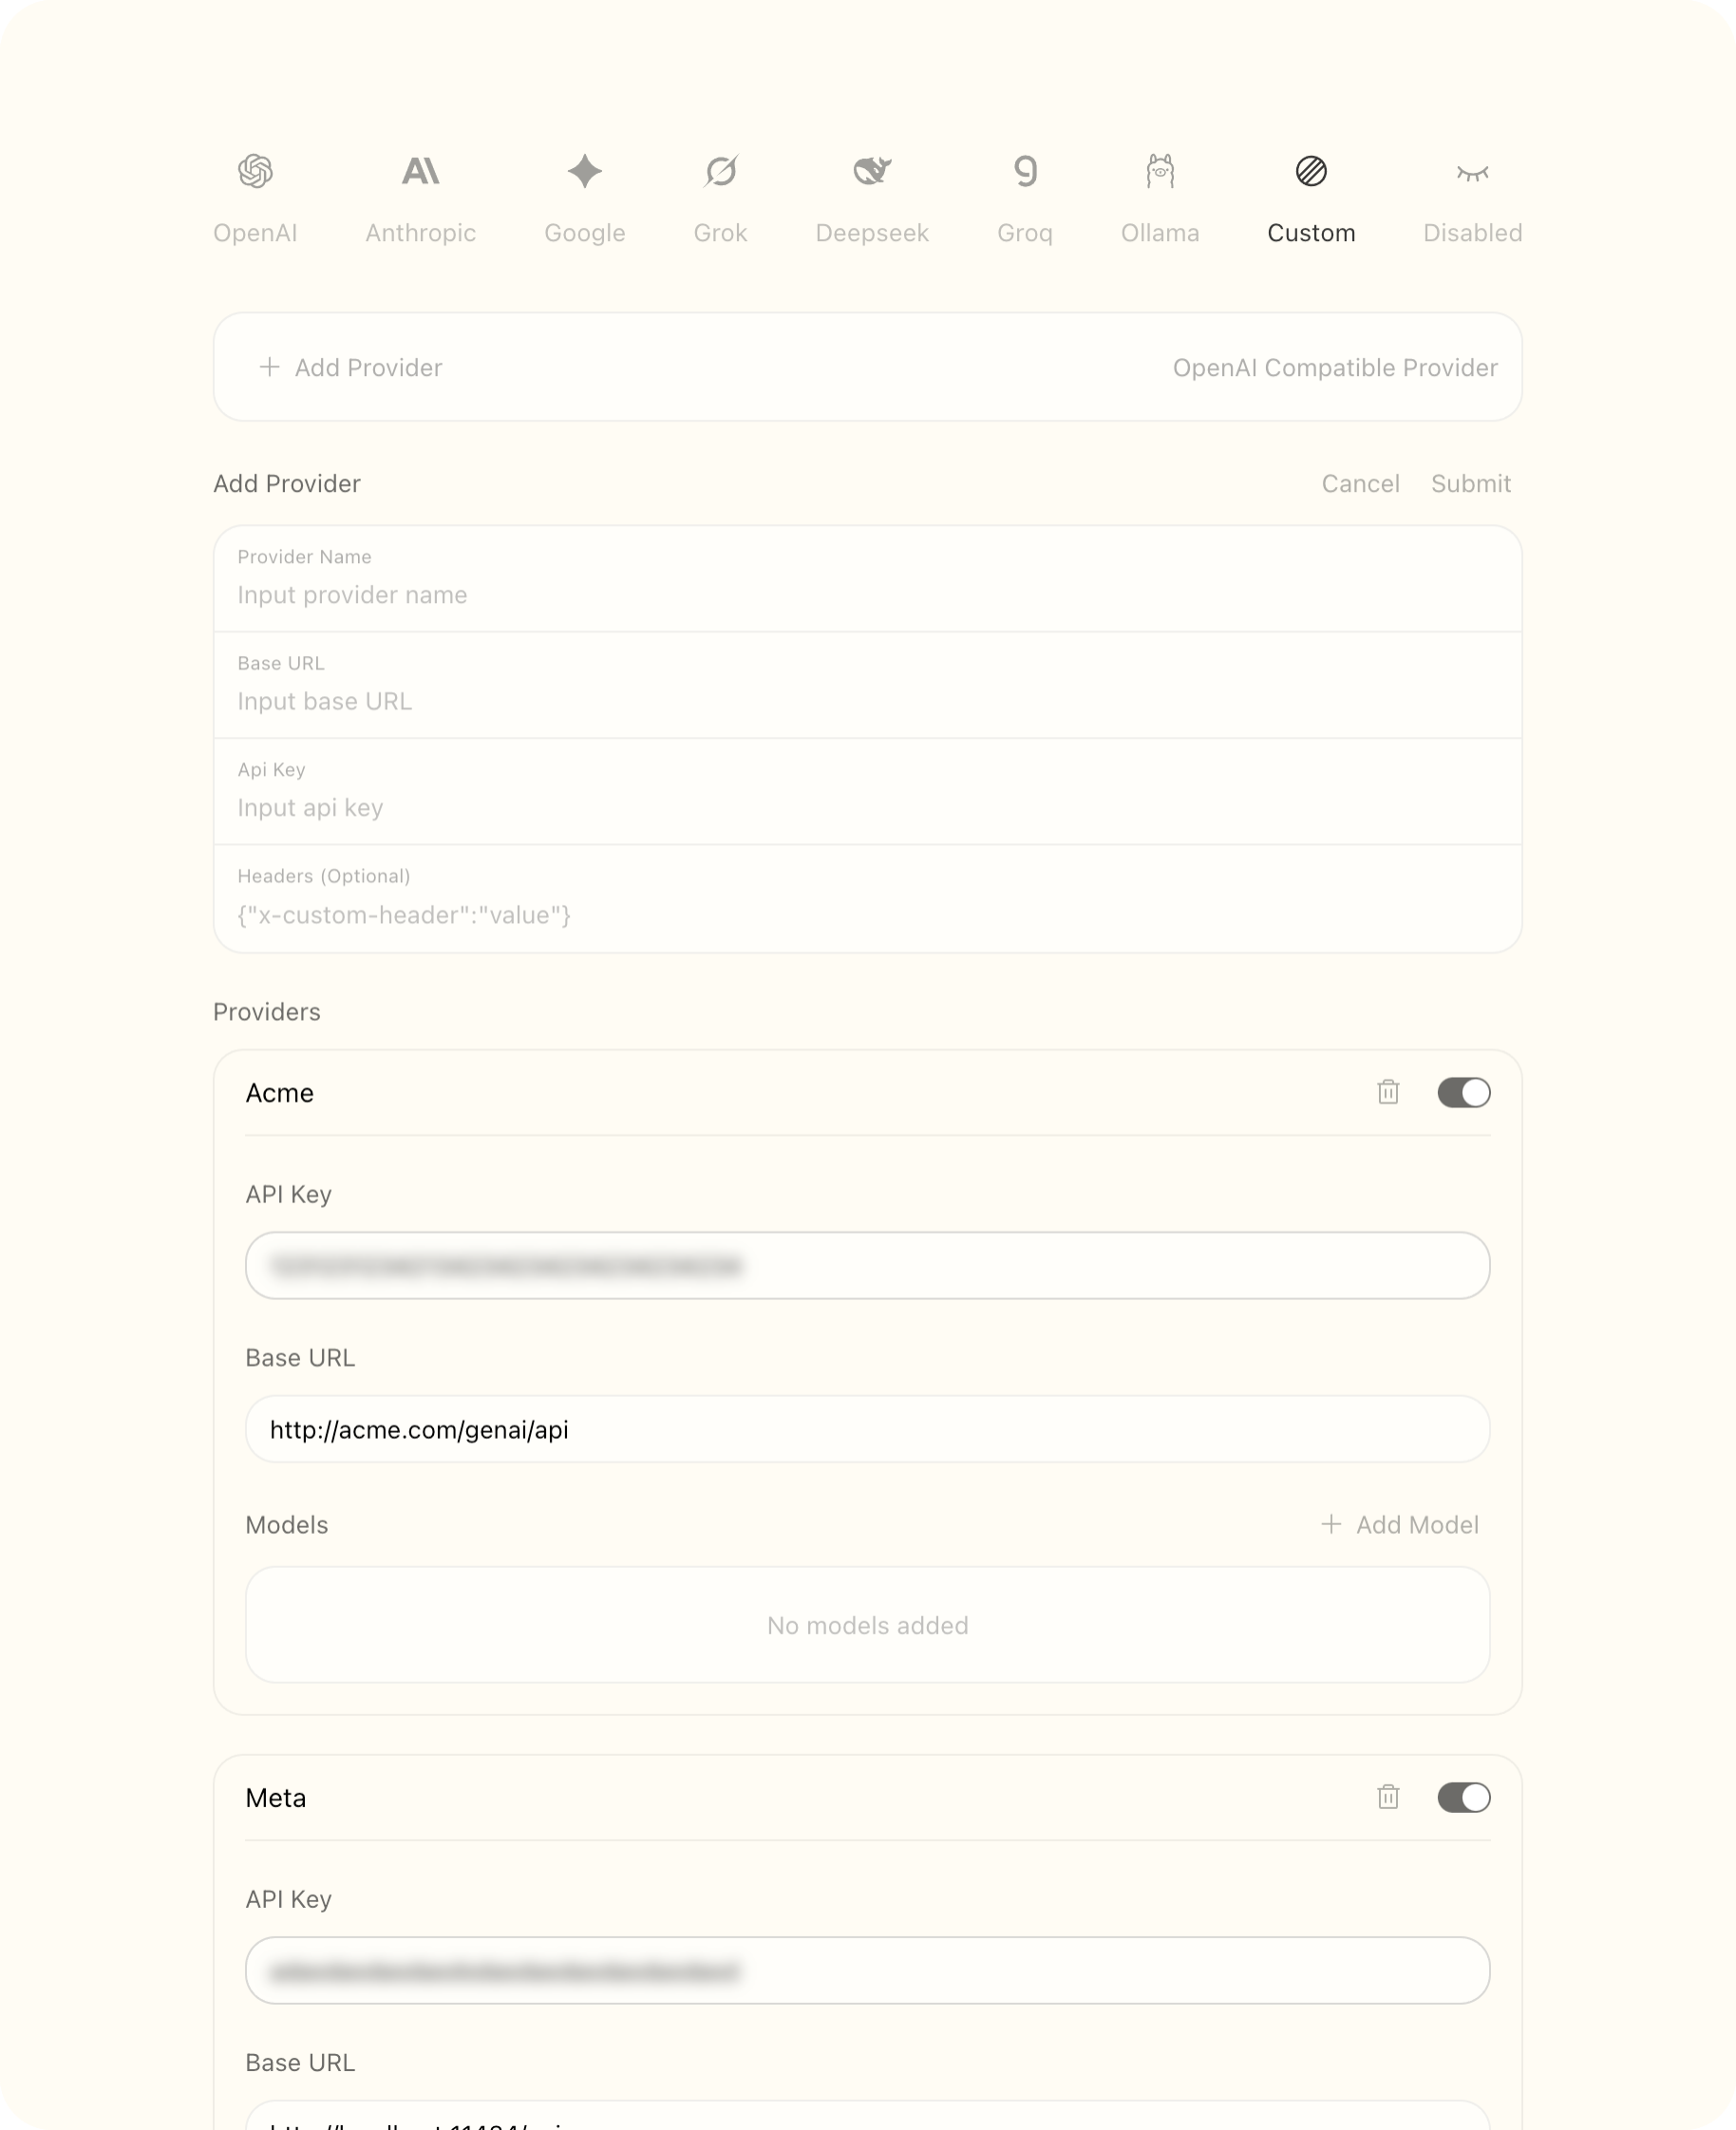The width and height of the screenshot is (1736, 2130).
Task: Open the Google provider section
Action: 584,195
